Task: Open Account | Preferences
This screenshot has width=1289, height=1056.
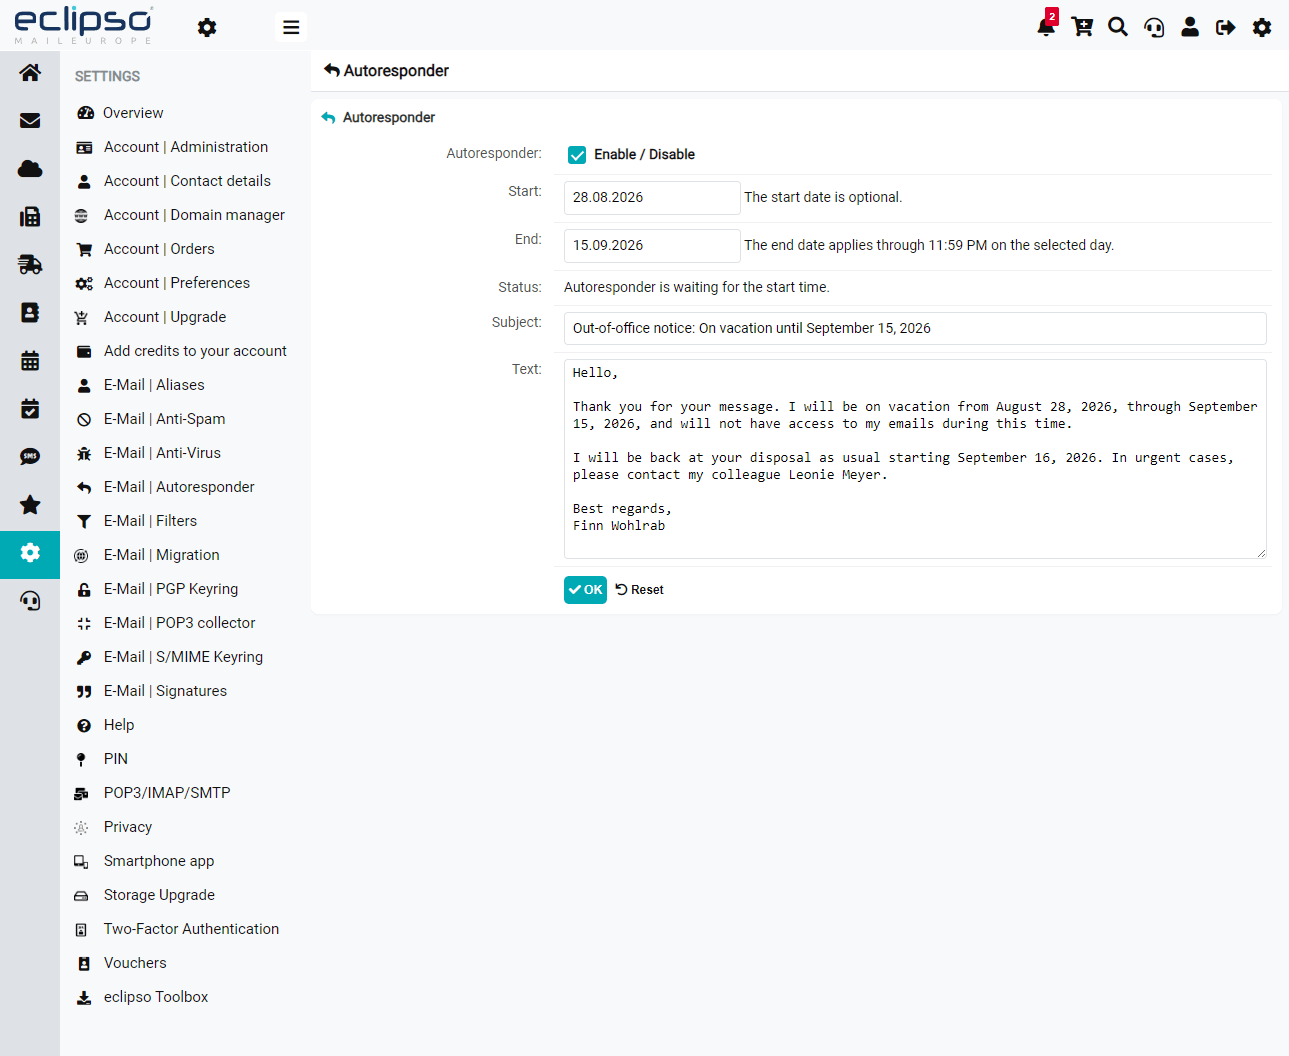Action: pos(177,283)
